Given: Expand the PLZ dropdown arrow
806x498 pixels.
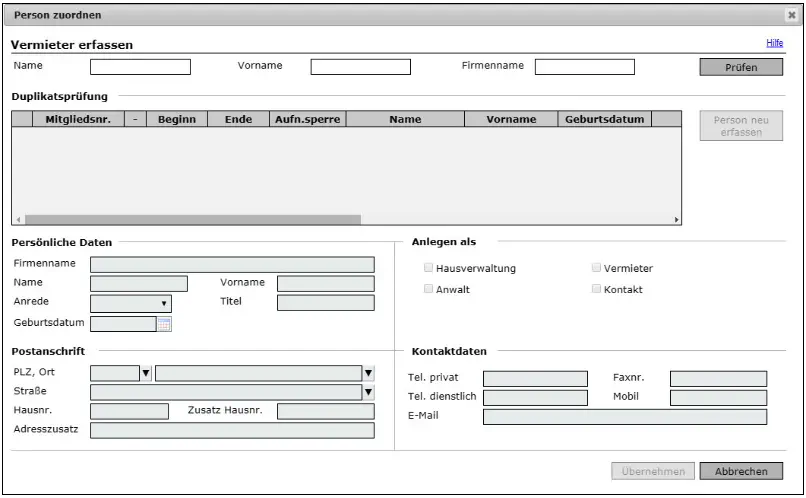Looking at the screenshot, I should click(145, 373).
